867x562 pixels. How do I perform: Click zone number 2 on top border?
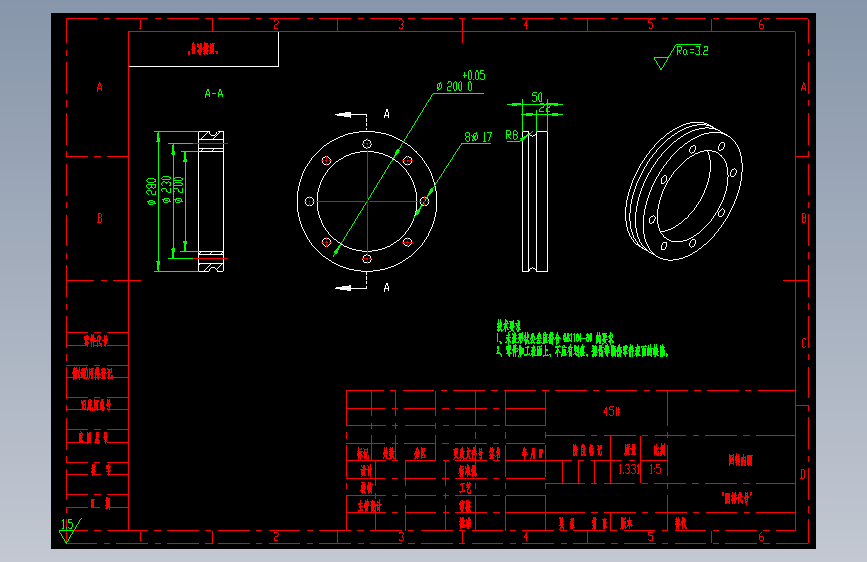point(276,24)
